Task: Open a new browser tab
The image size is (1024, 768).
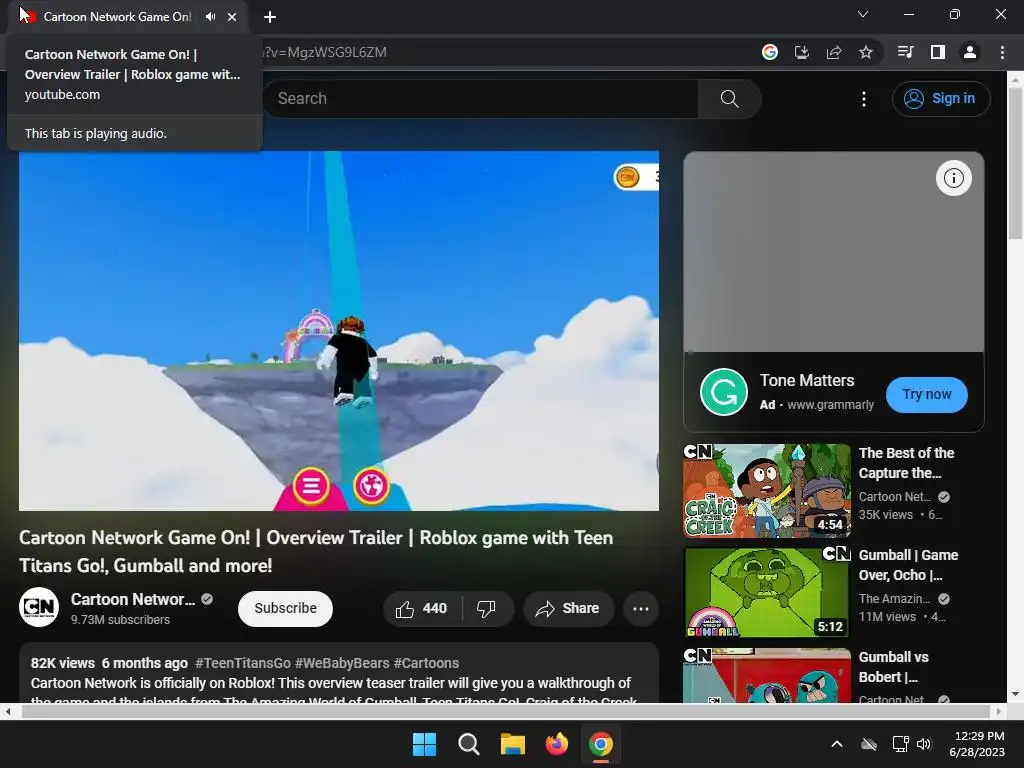Action: (x=270, y=17)
